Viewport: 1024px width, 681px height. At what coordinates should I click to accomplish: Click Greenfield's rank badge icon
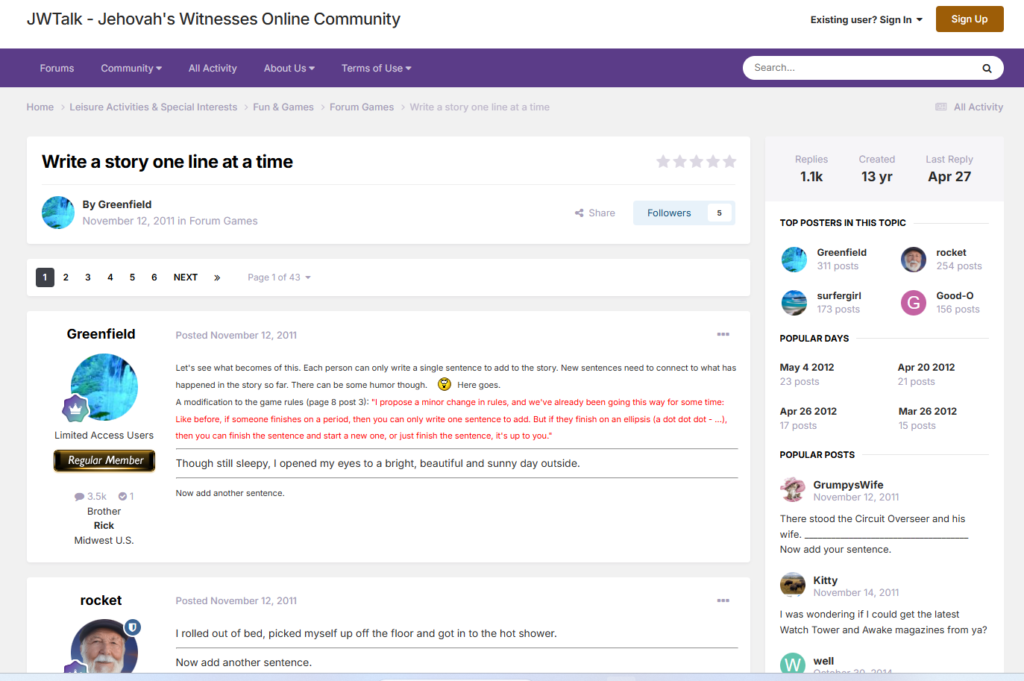[x=78, y=408]
